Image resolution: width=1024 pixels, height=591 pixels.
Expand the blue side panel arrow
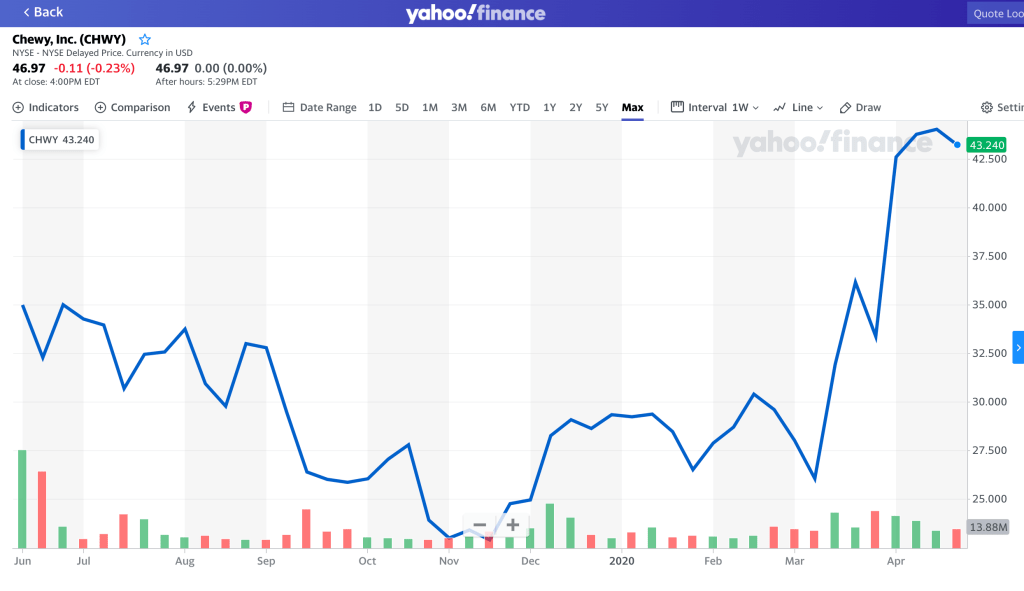point(1018,347)
